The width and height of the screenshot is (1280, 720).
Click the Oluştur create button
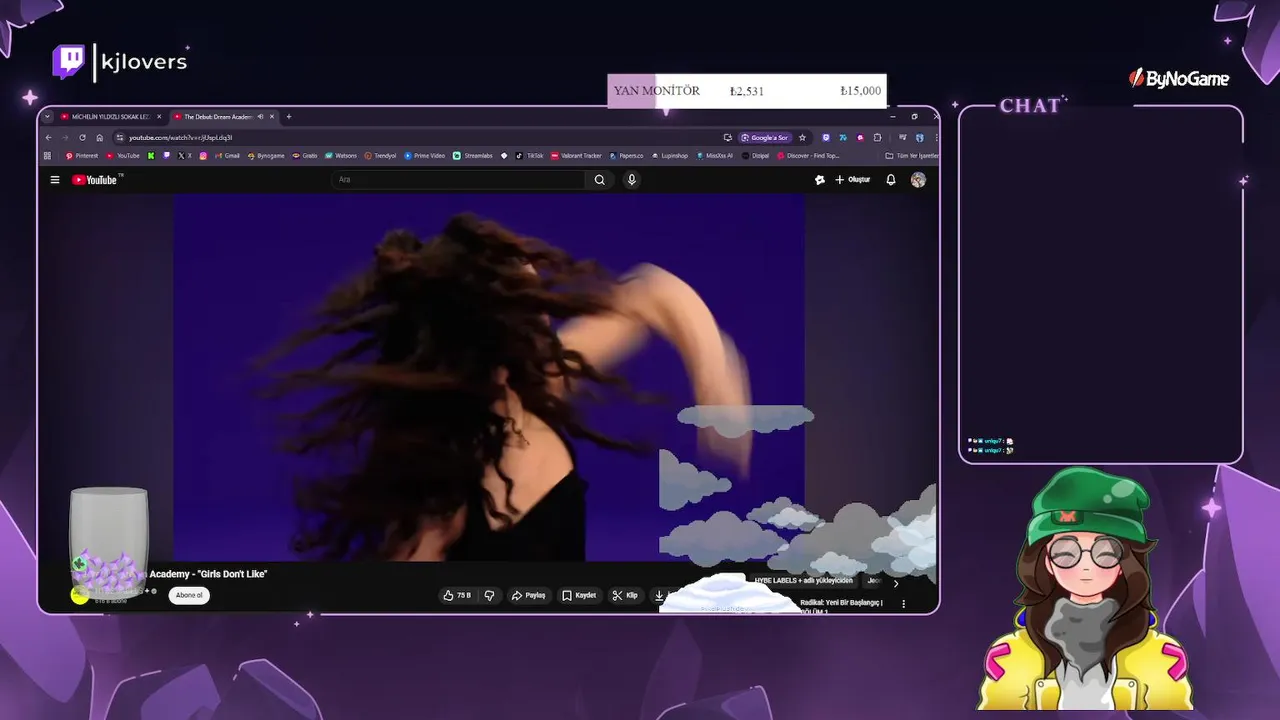click(x=852, y=180)
